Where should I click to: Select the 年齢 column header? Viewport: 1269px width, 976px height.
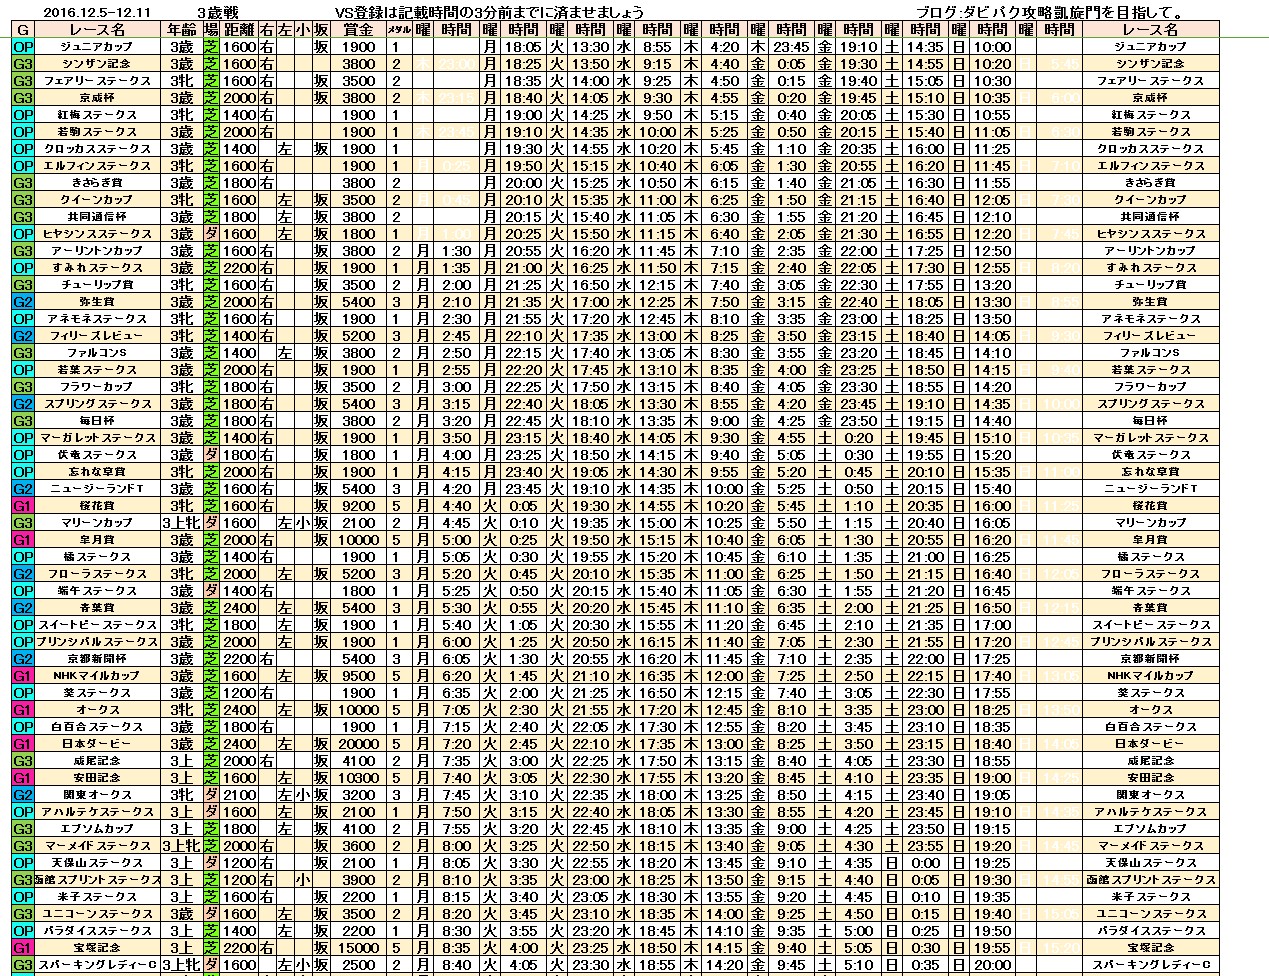[181, 30]
